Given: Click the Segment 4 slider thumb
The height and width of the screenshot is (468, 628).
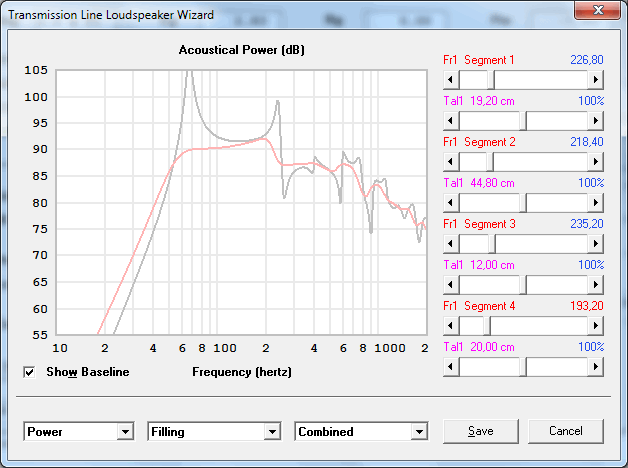Looking at the screenshot, I should tap(487, 326).
